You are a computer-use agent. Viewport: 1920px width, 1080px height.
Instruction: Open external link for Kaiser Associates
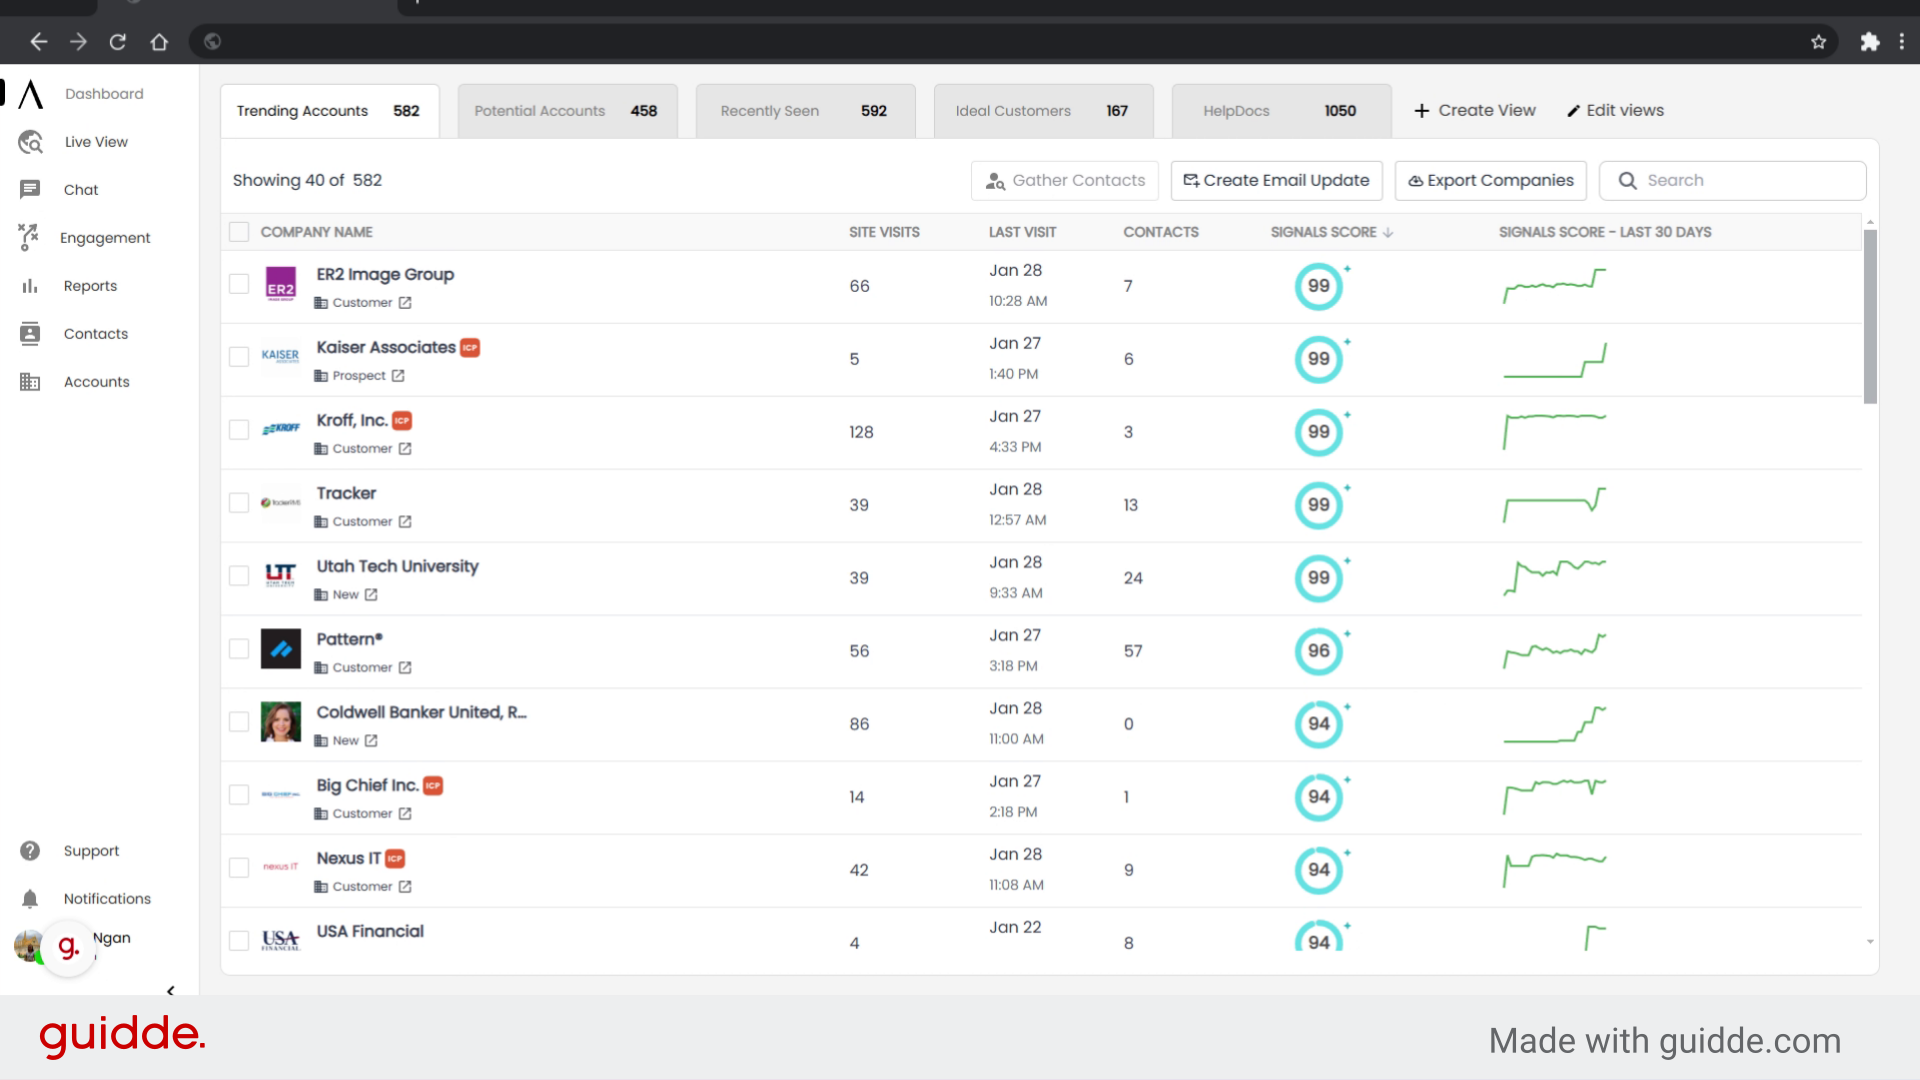[x=398, y=376]
